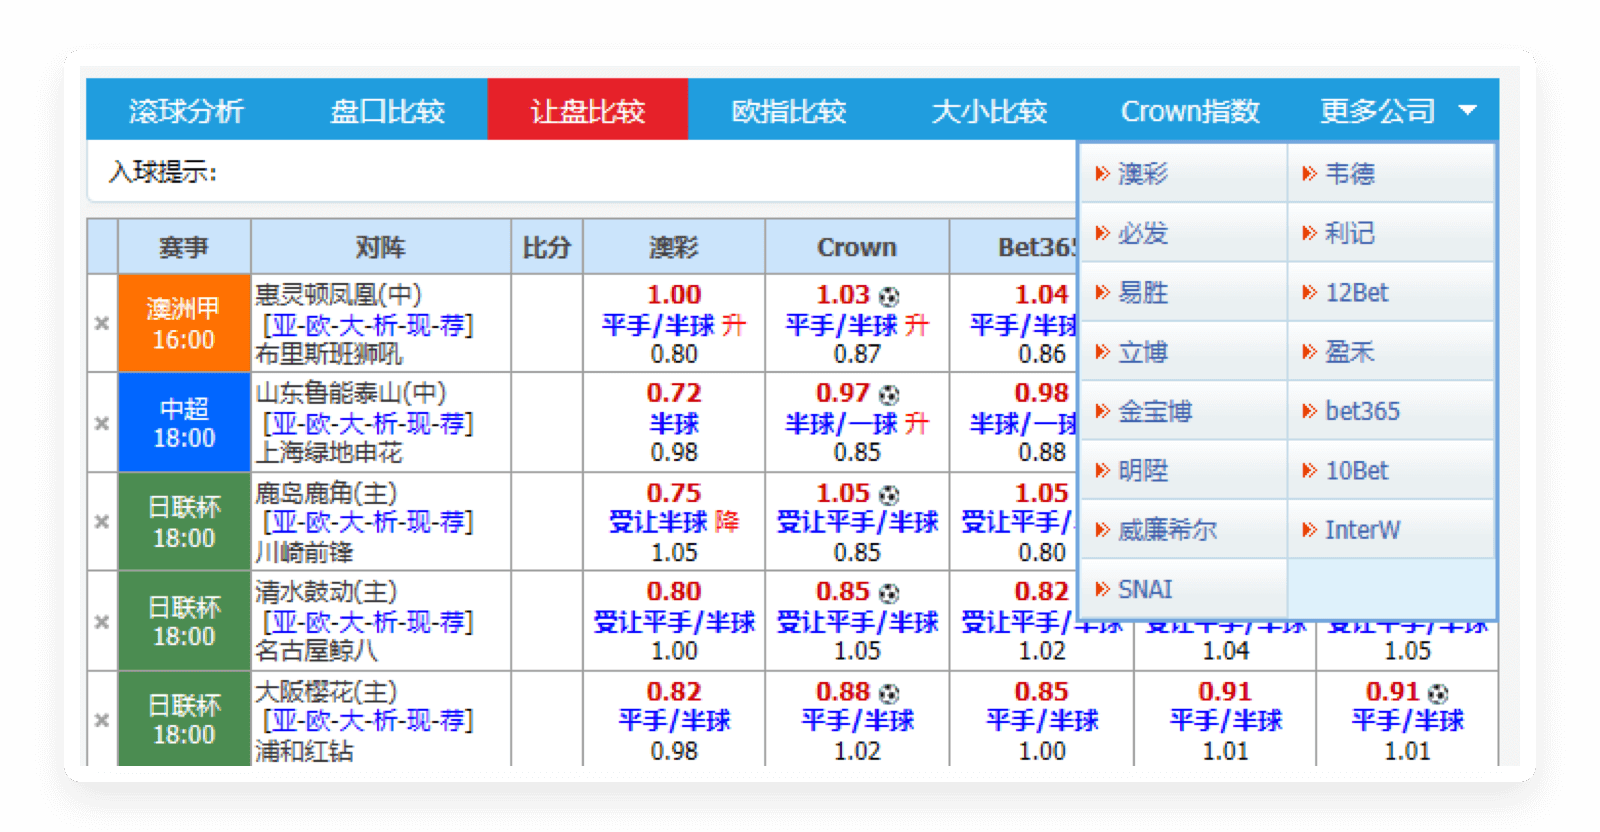Click the football icon in 山东鲁能 Crown cell

coord(889,395)
